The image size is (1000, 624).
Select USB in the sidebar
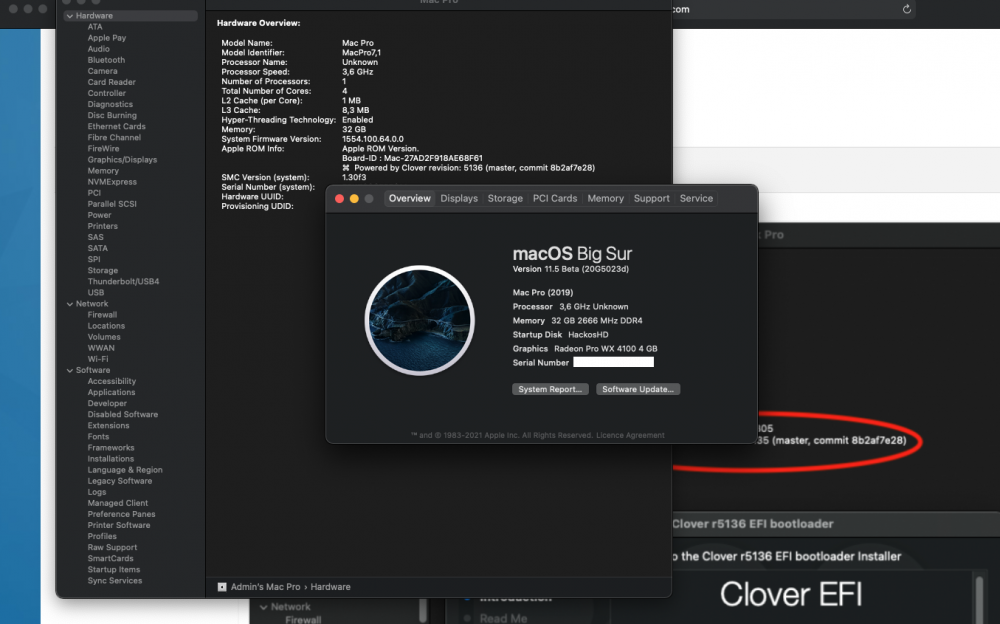click(96, 292)
